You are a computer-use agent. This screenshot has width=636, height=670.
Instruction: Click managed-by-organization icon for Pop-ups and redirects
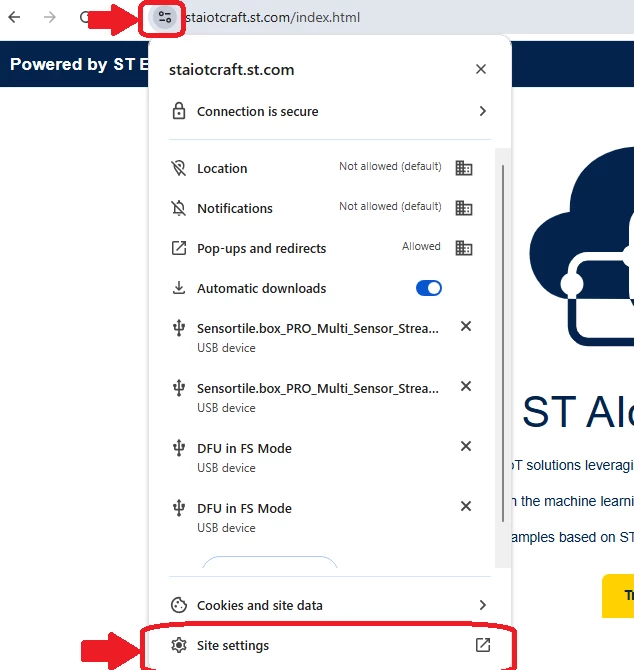click(x=464, y=248)
